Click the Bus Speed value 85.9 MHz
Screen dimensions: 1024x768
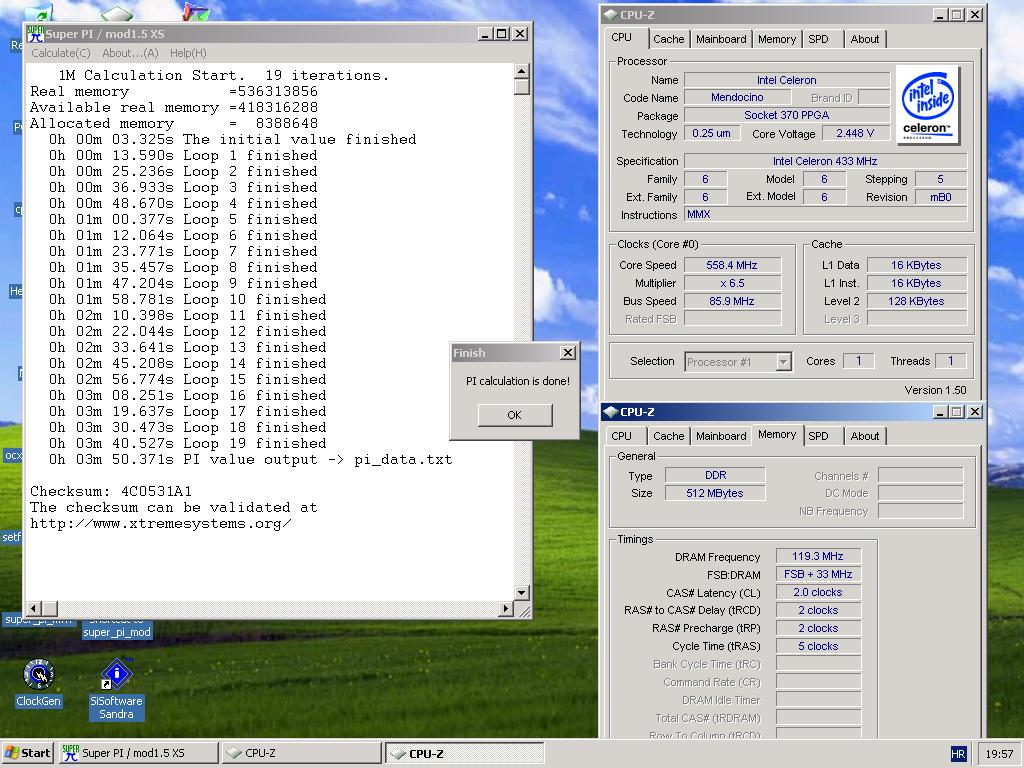pyautogui.click(x=731, y=301)
